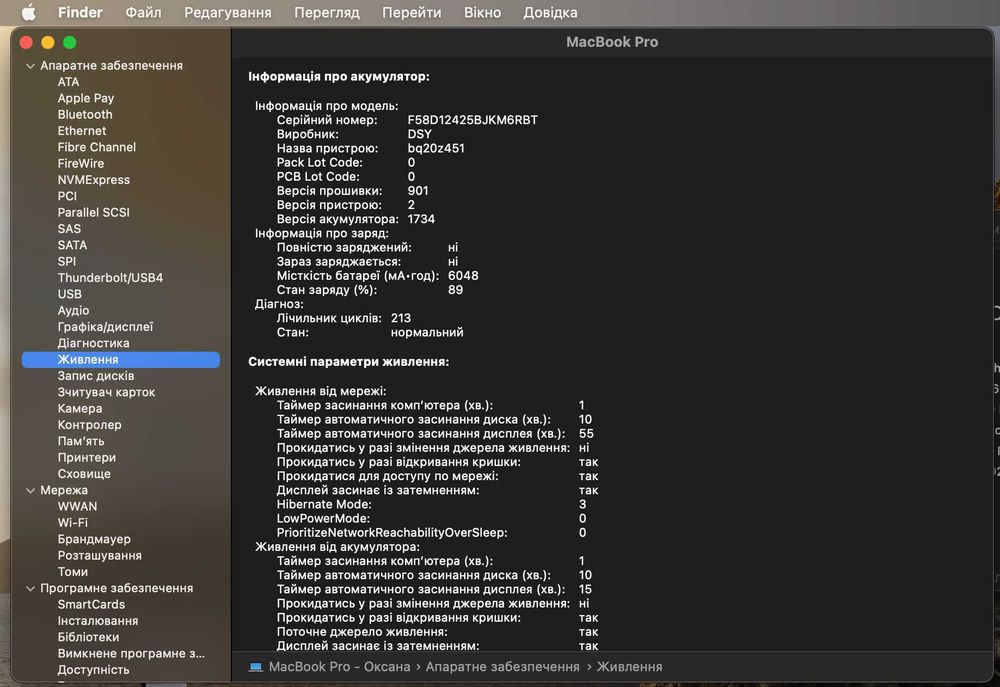Select PCI in the sidebar
This screenshot has width=1000, height=687.
[x=67, y=196]
